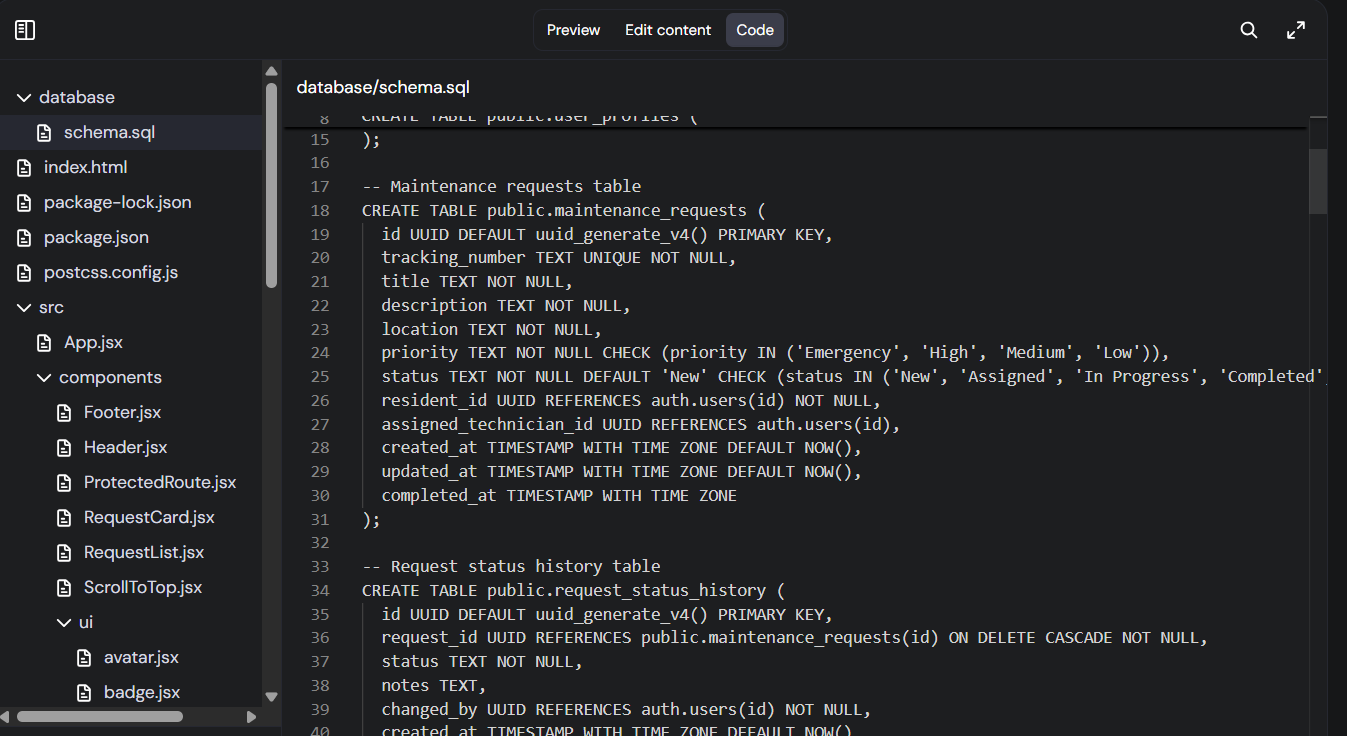Screen dimensions: 1347x736
Task: Select the src folder label
Action: (51, 307)
